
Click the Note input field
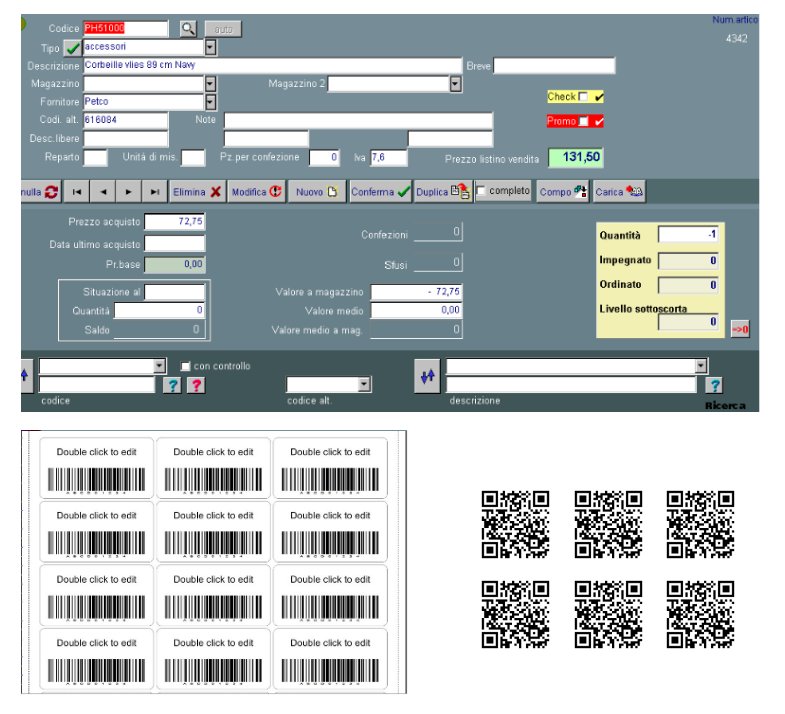coord(358,120)
